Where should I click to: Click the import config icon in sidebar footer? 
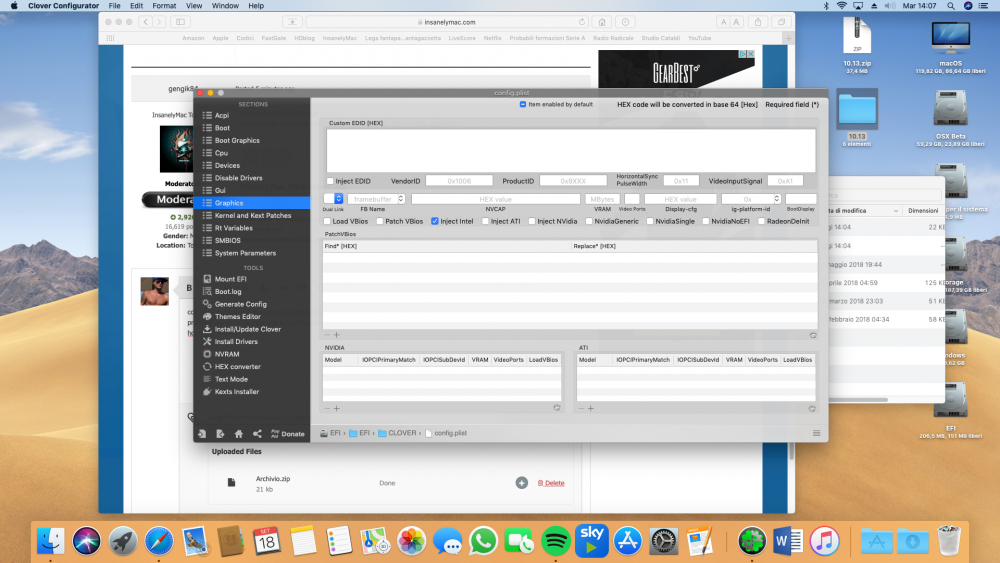(x=202, y=434)
